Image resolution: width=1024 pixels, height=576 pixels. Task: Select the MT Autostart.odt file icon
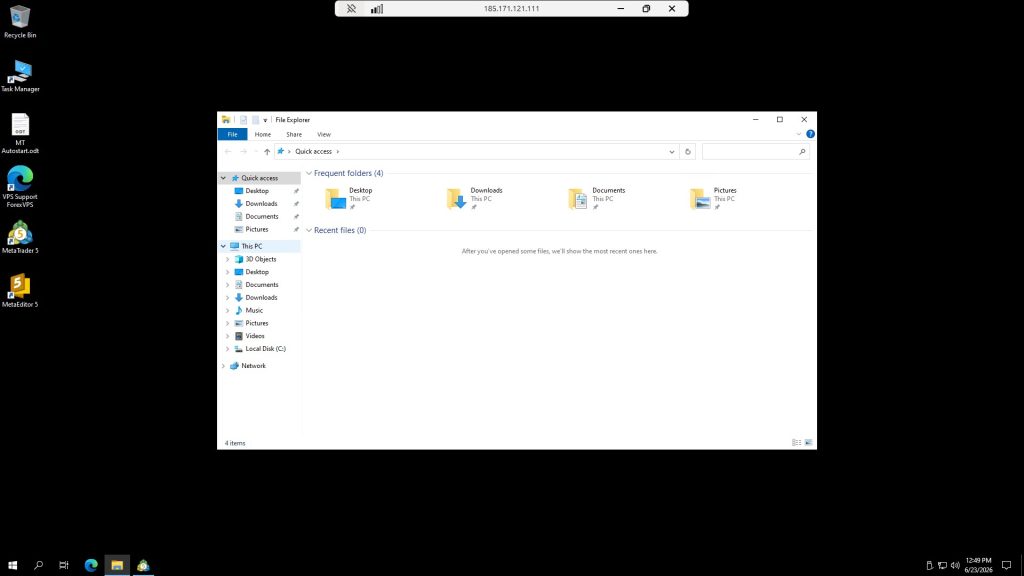point(20,133)
